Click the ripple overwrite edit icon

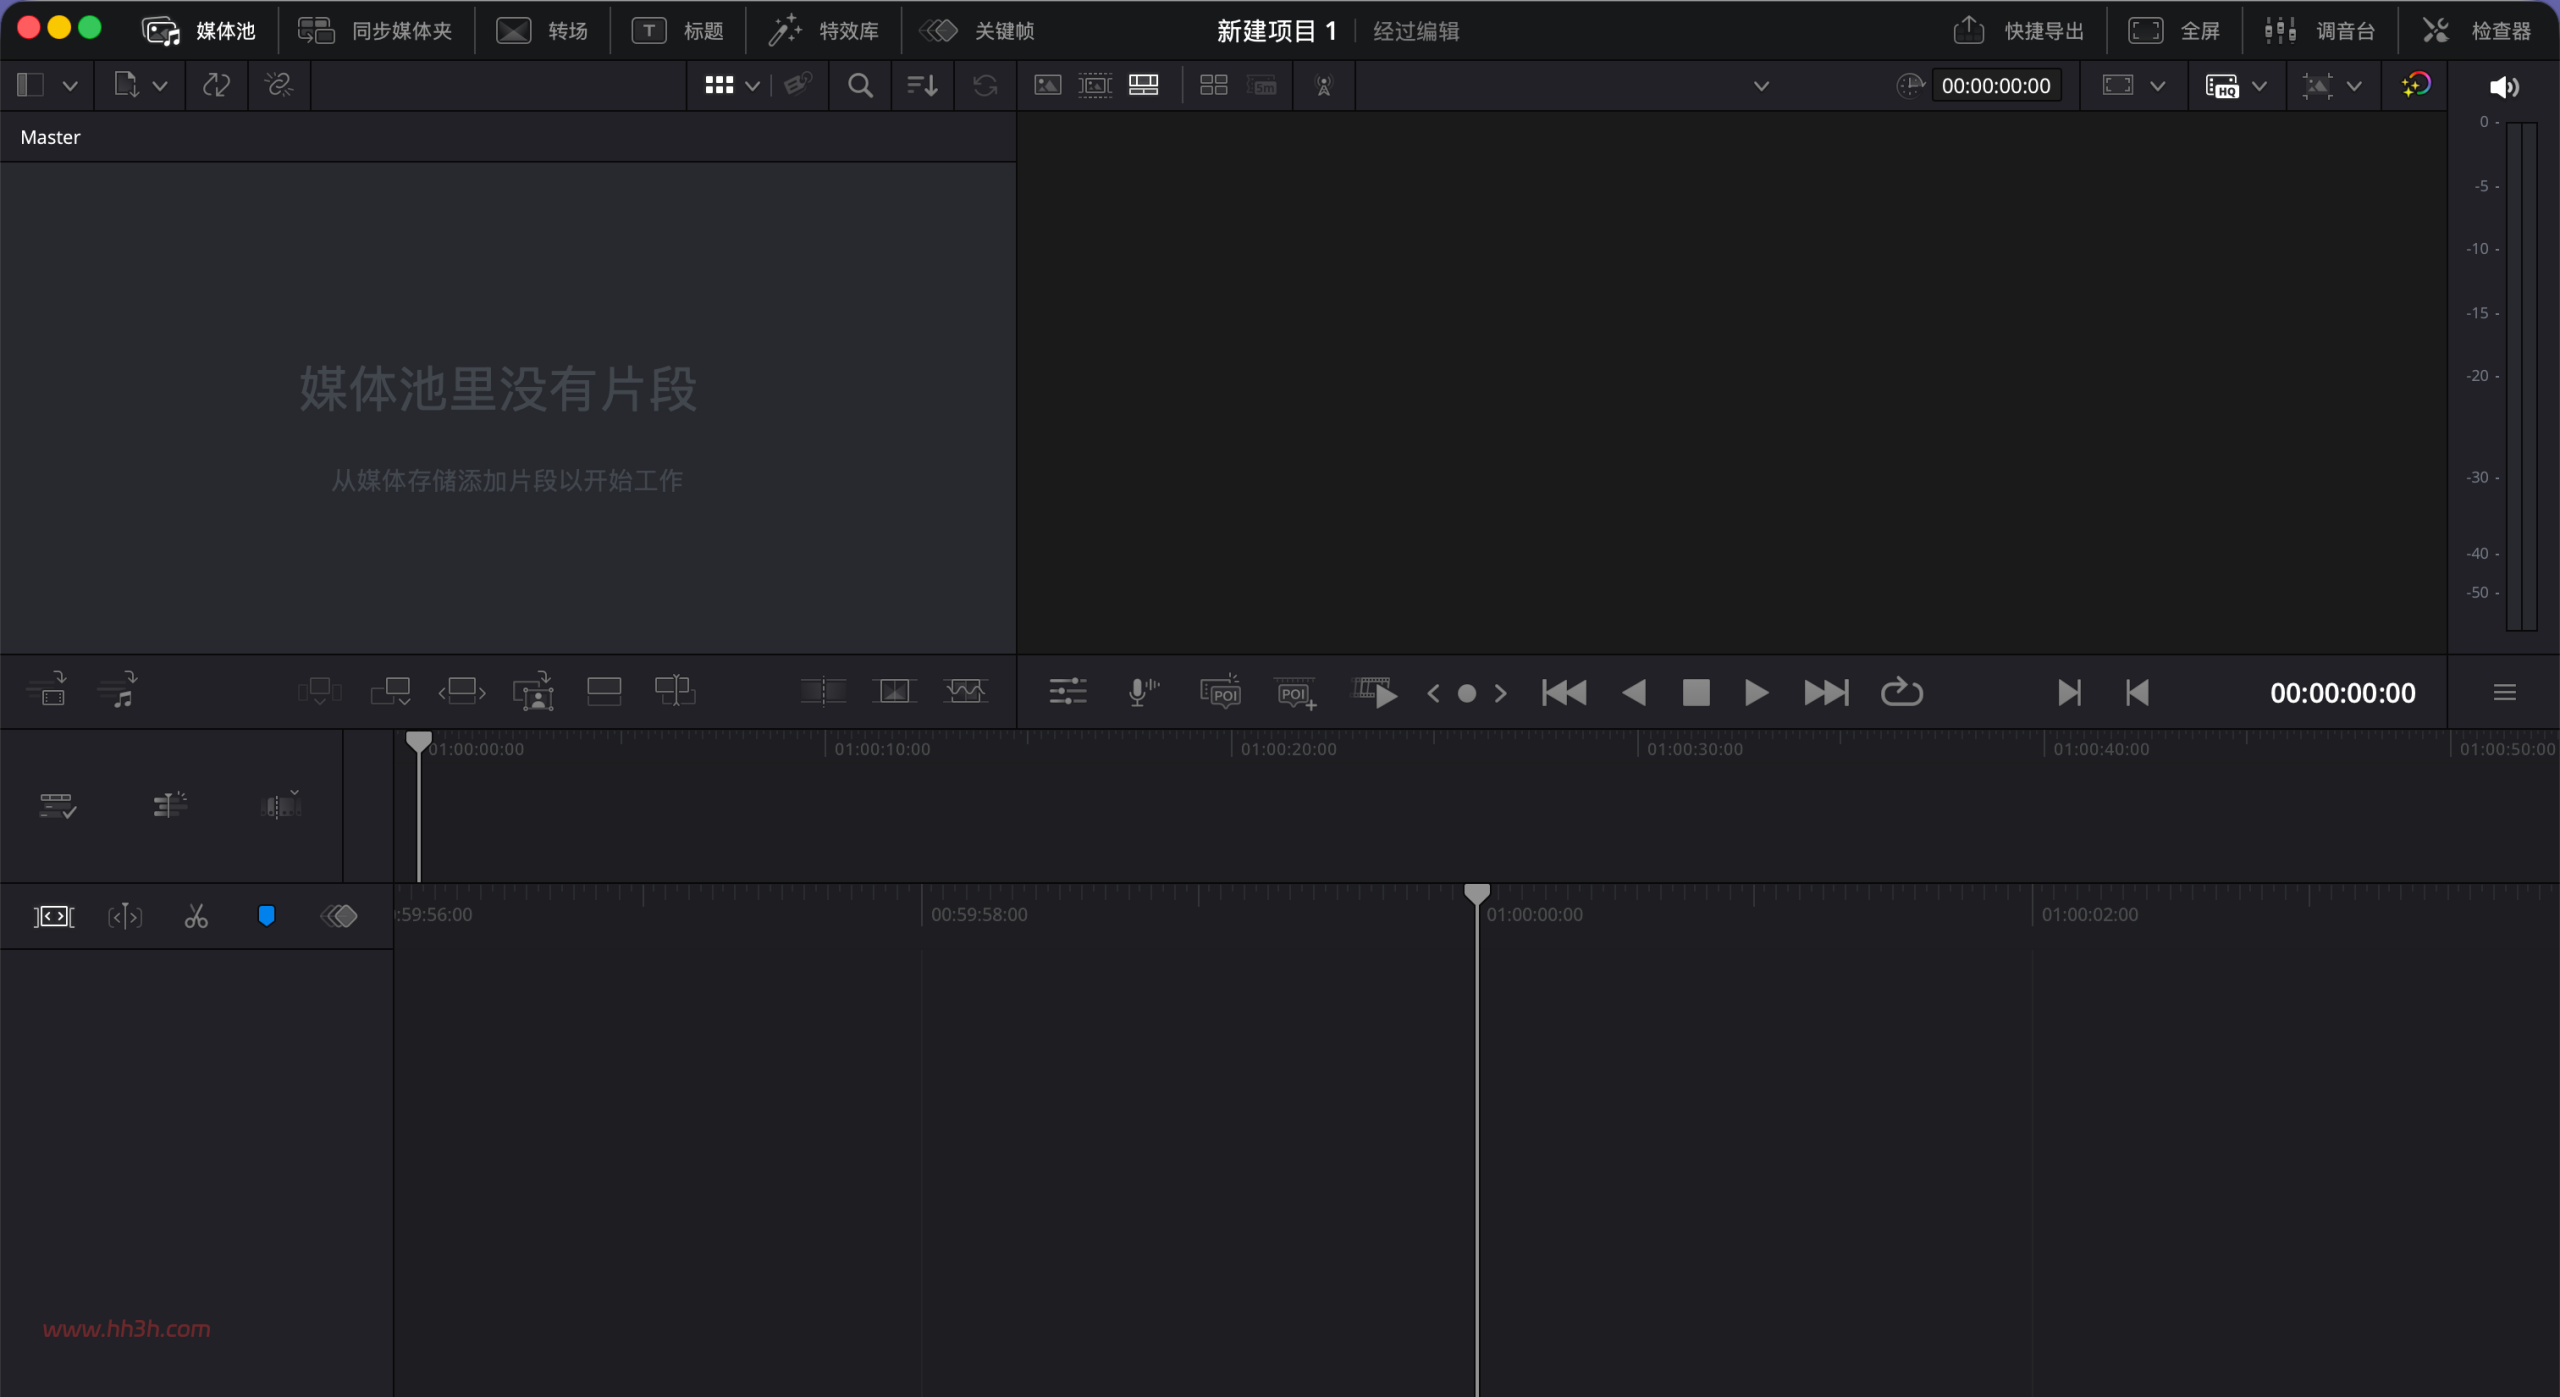pyautogui.click(x=462, y=691)
